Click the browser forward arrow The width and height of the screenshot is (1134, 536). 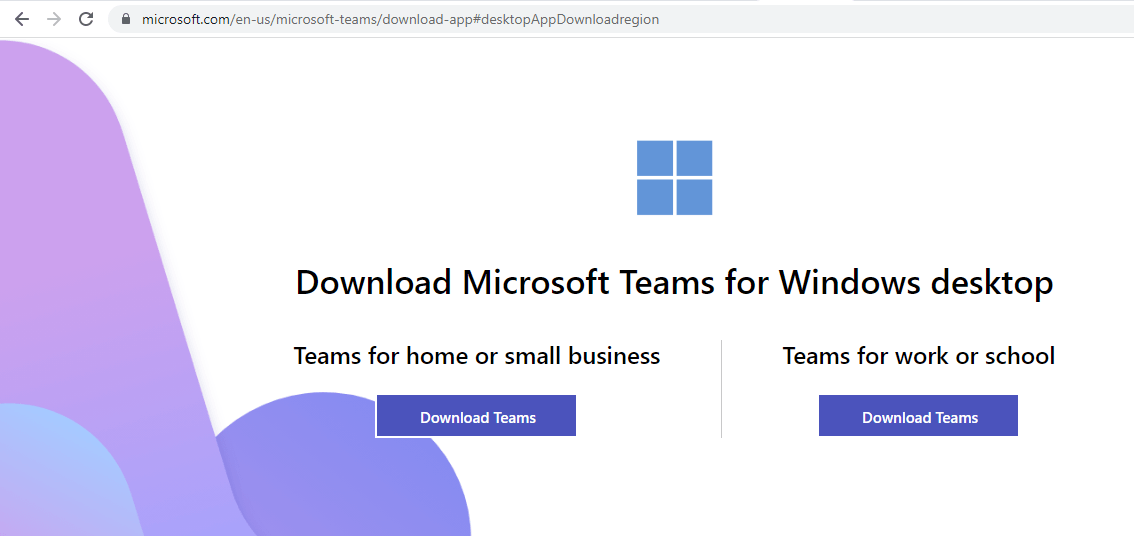click(x=54, y=20)
